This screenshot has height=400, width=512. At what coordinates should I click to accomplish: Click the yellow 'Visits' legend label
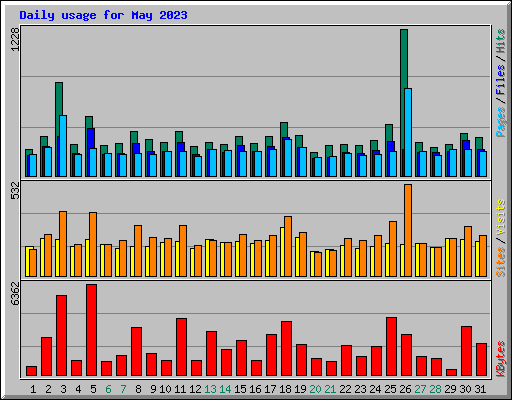point(500,218)
